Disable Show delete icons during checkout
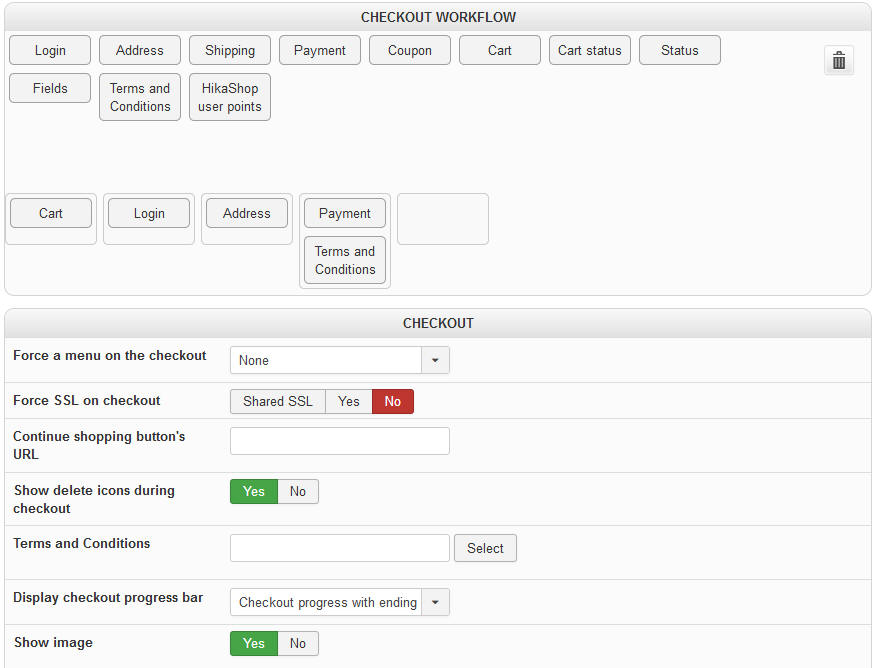The image size is (872, 668). [298, 491]
